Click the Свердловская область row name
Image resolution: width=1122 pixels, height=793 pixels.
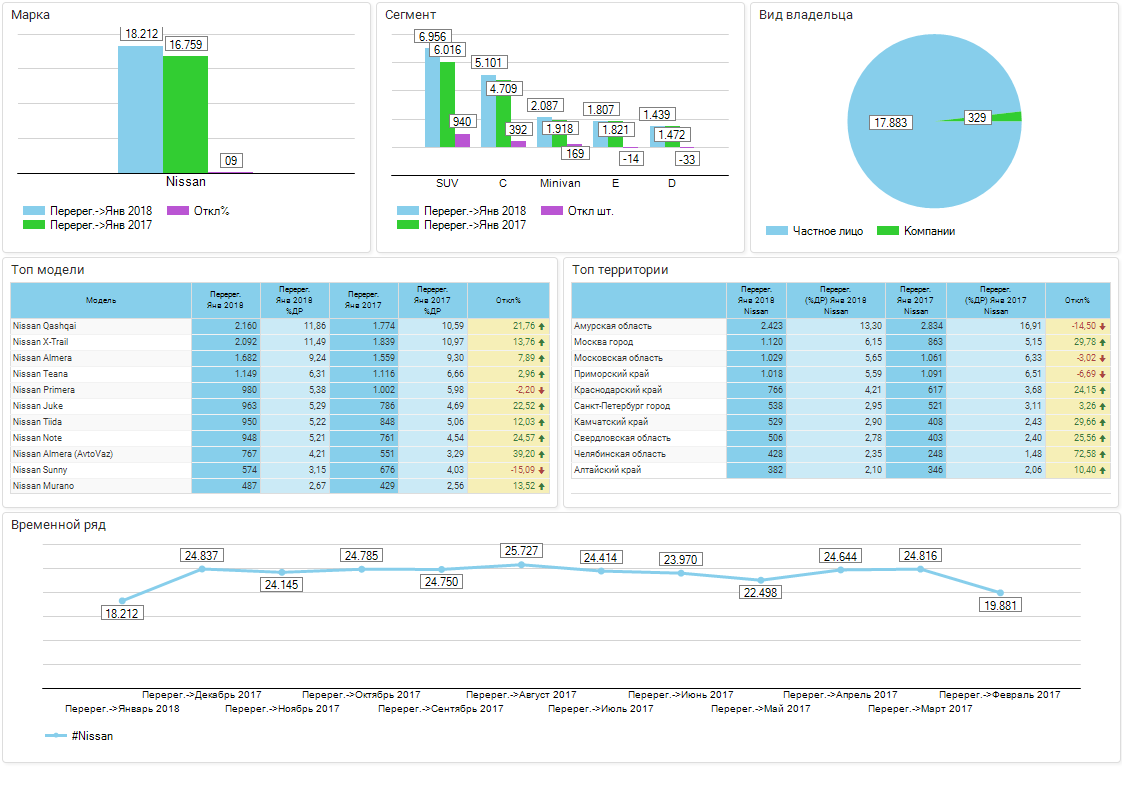click(623, 438)
